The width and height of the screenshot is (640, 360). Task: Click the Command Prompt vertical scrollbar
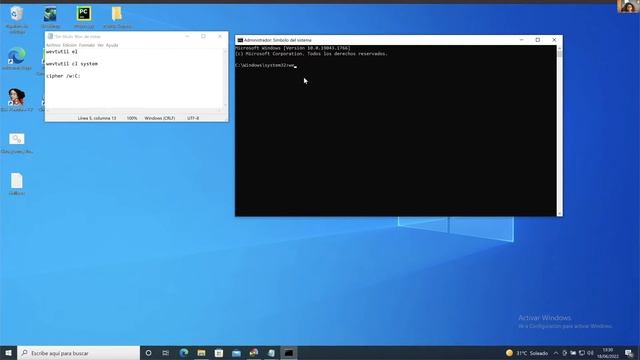[x=559, y=131]
